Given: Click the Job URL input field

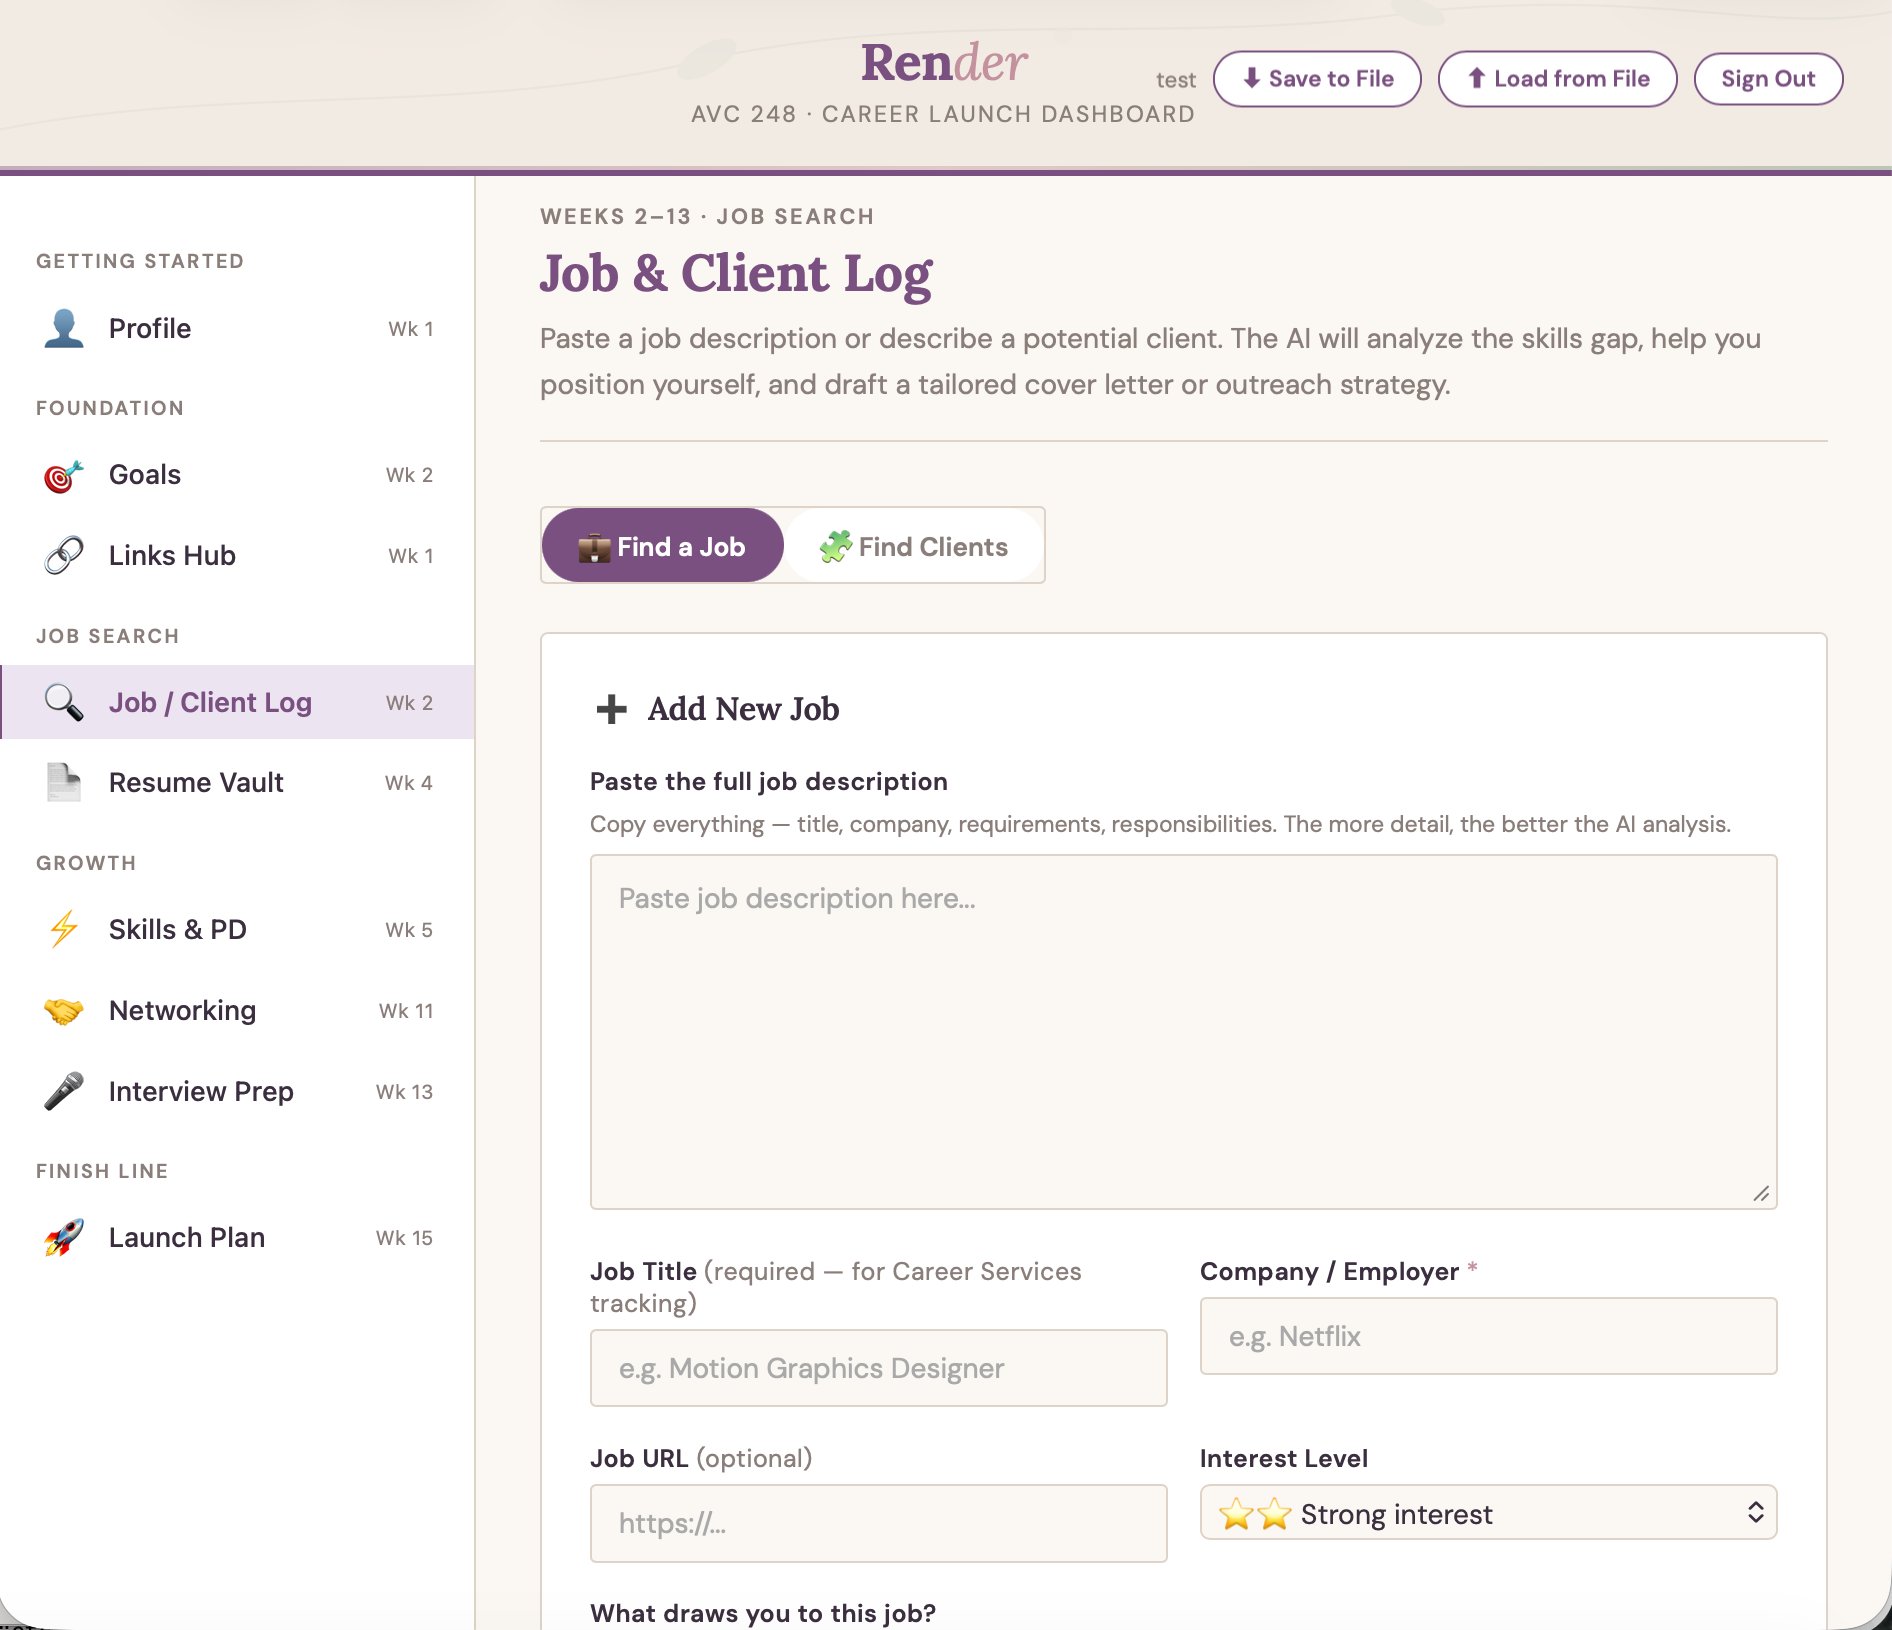Looking at the screenshot, I should click(x=878, y=1523).
